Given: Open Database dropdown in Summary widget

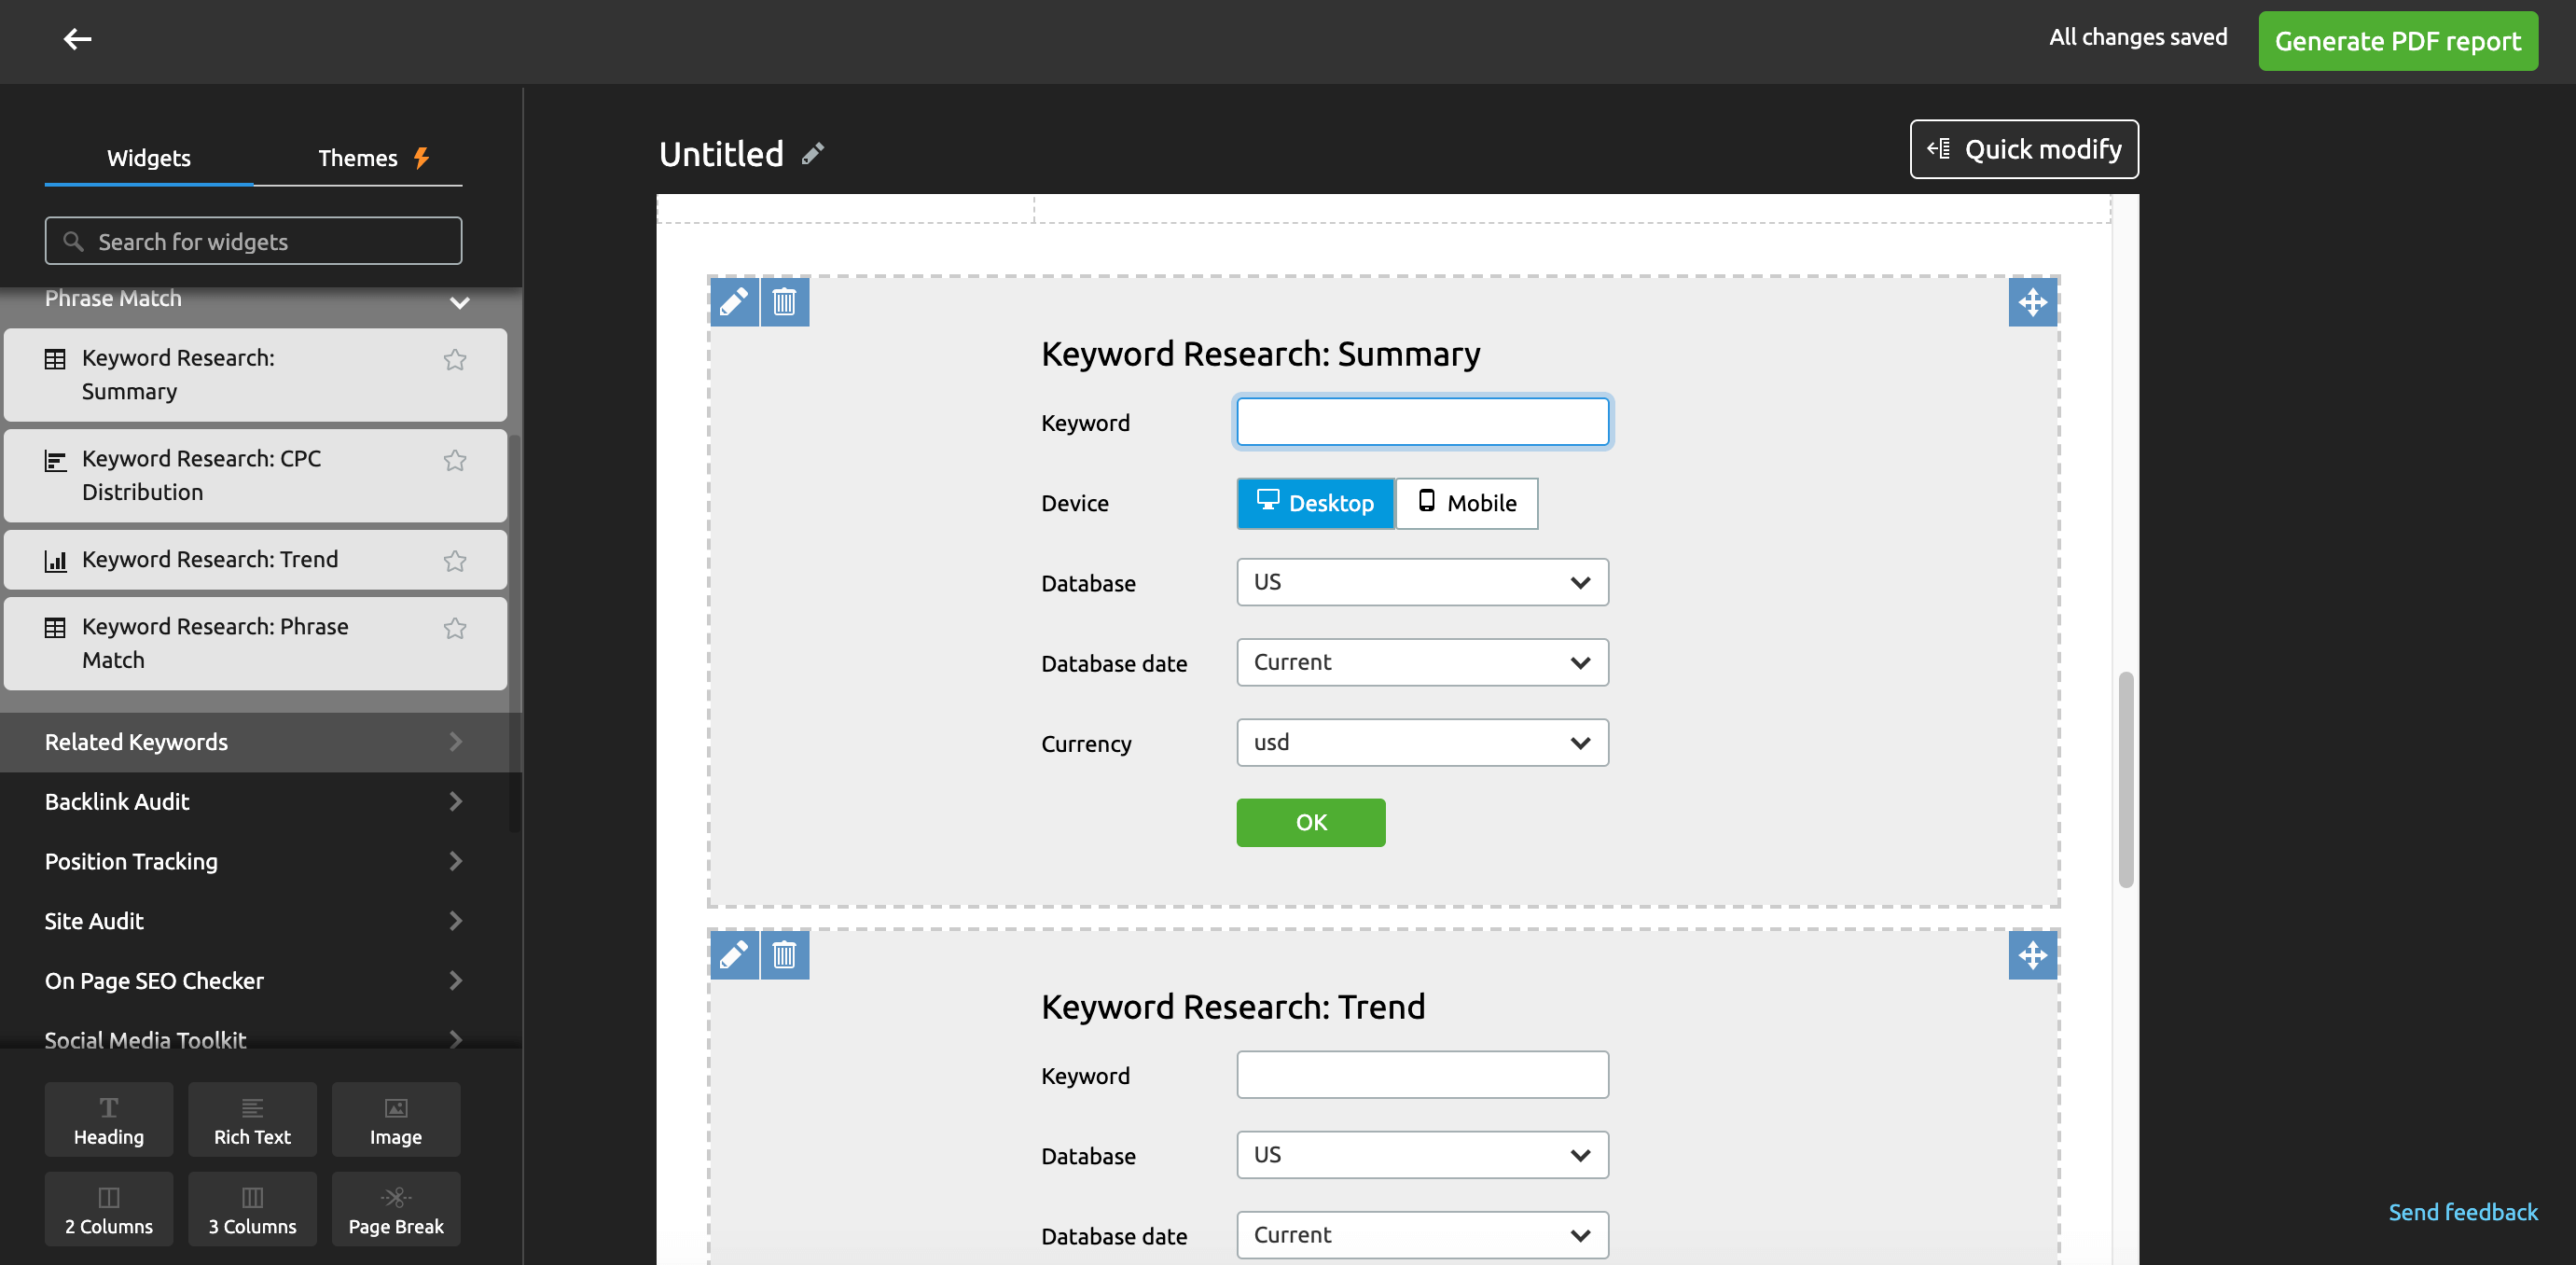Looking at the screenshot, I should (x=1421, y=582).
